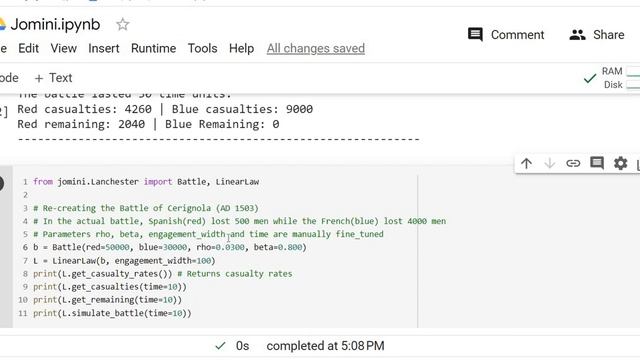640x360 pixels.
Task: Click the comment about Spanish and French losses
Action: (240, 221)
